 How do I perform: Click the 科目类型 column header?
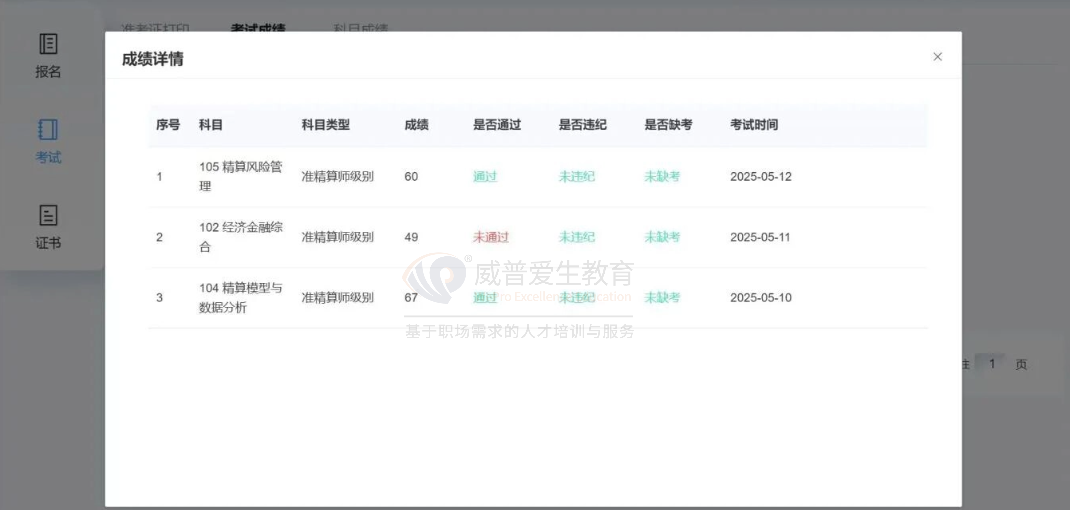click(326, 125)
